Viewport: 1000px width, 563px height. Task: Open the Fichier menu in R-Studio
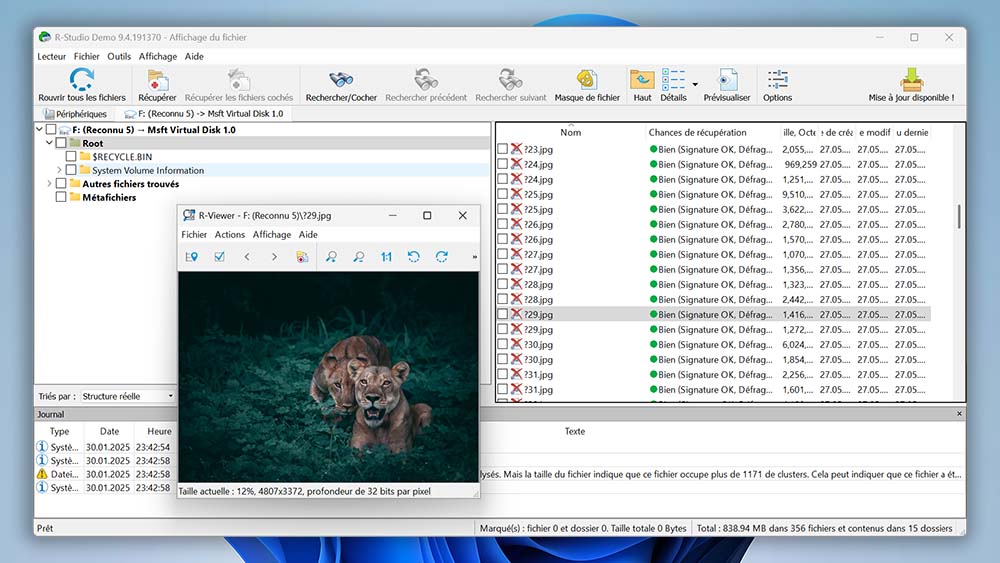tap(87, 56)
